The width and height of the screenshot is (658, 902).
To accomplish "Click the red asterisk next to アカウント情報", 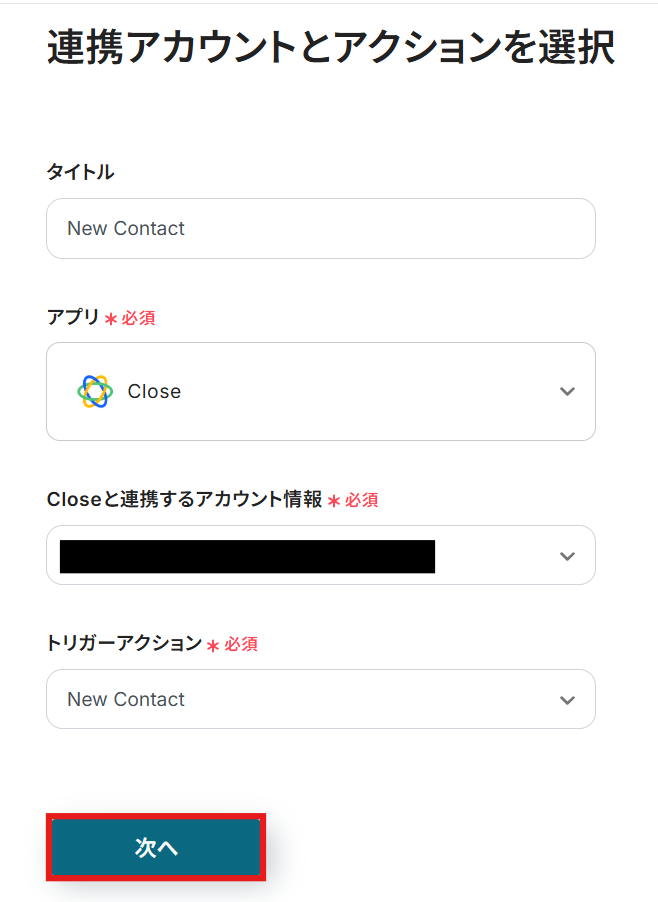I will tap(334, 502).
